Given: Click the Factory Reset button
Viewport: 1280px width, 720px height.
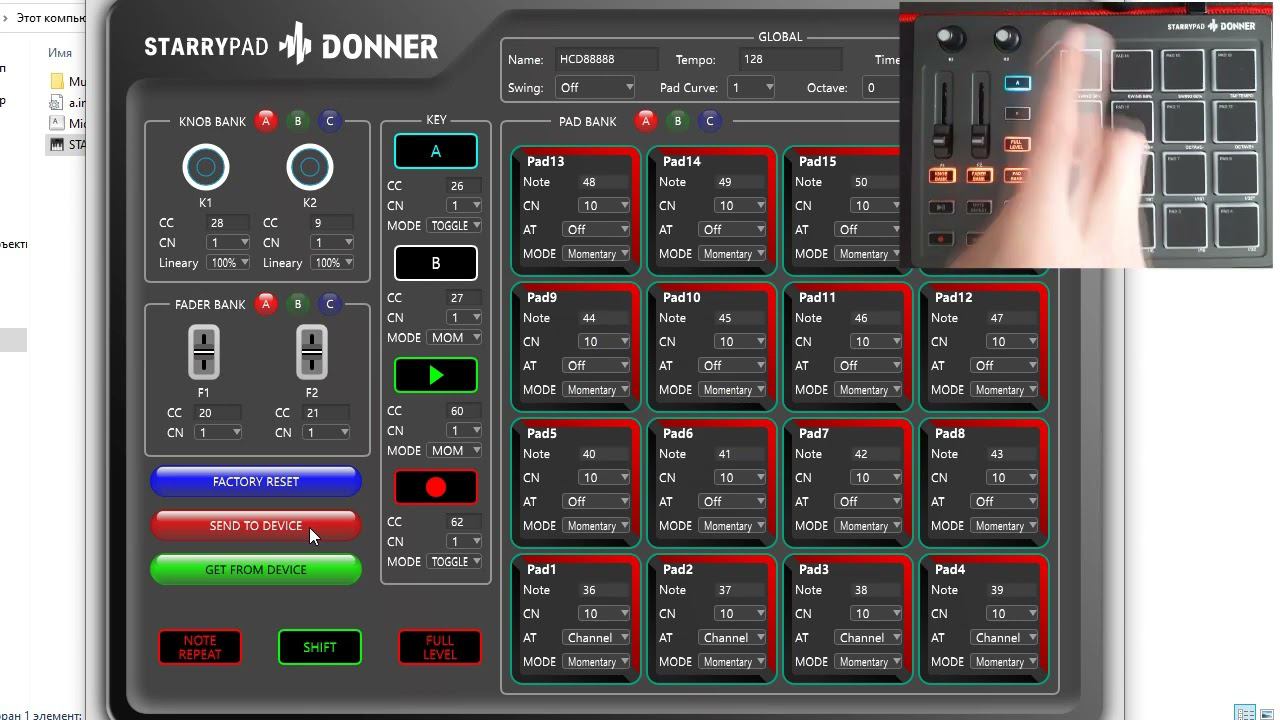Looking at the screenshot, I should (256, 482).
